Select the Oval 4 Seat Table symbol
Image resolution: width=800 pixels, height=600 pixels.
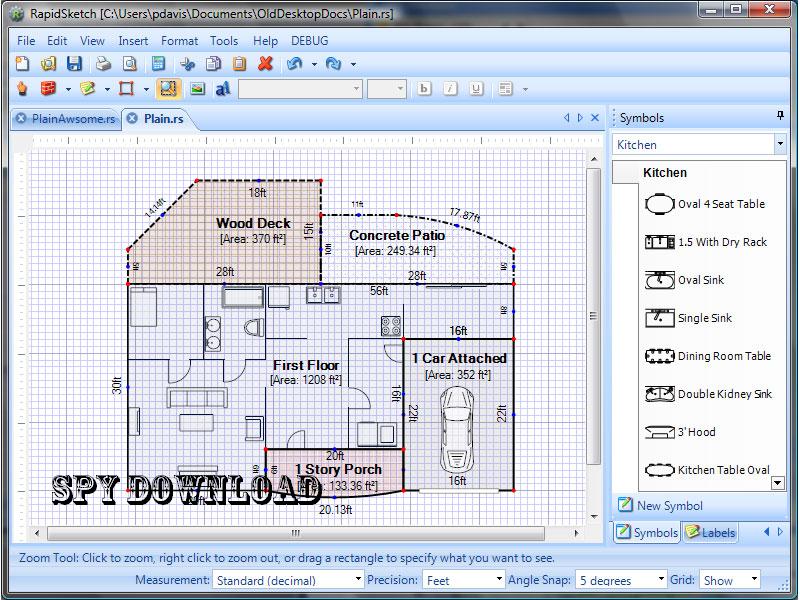pos(706,204)
